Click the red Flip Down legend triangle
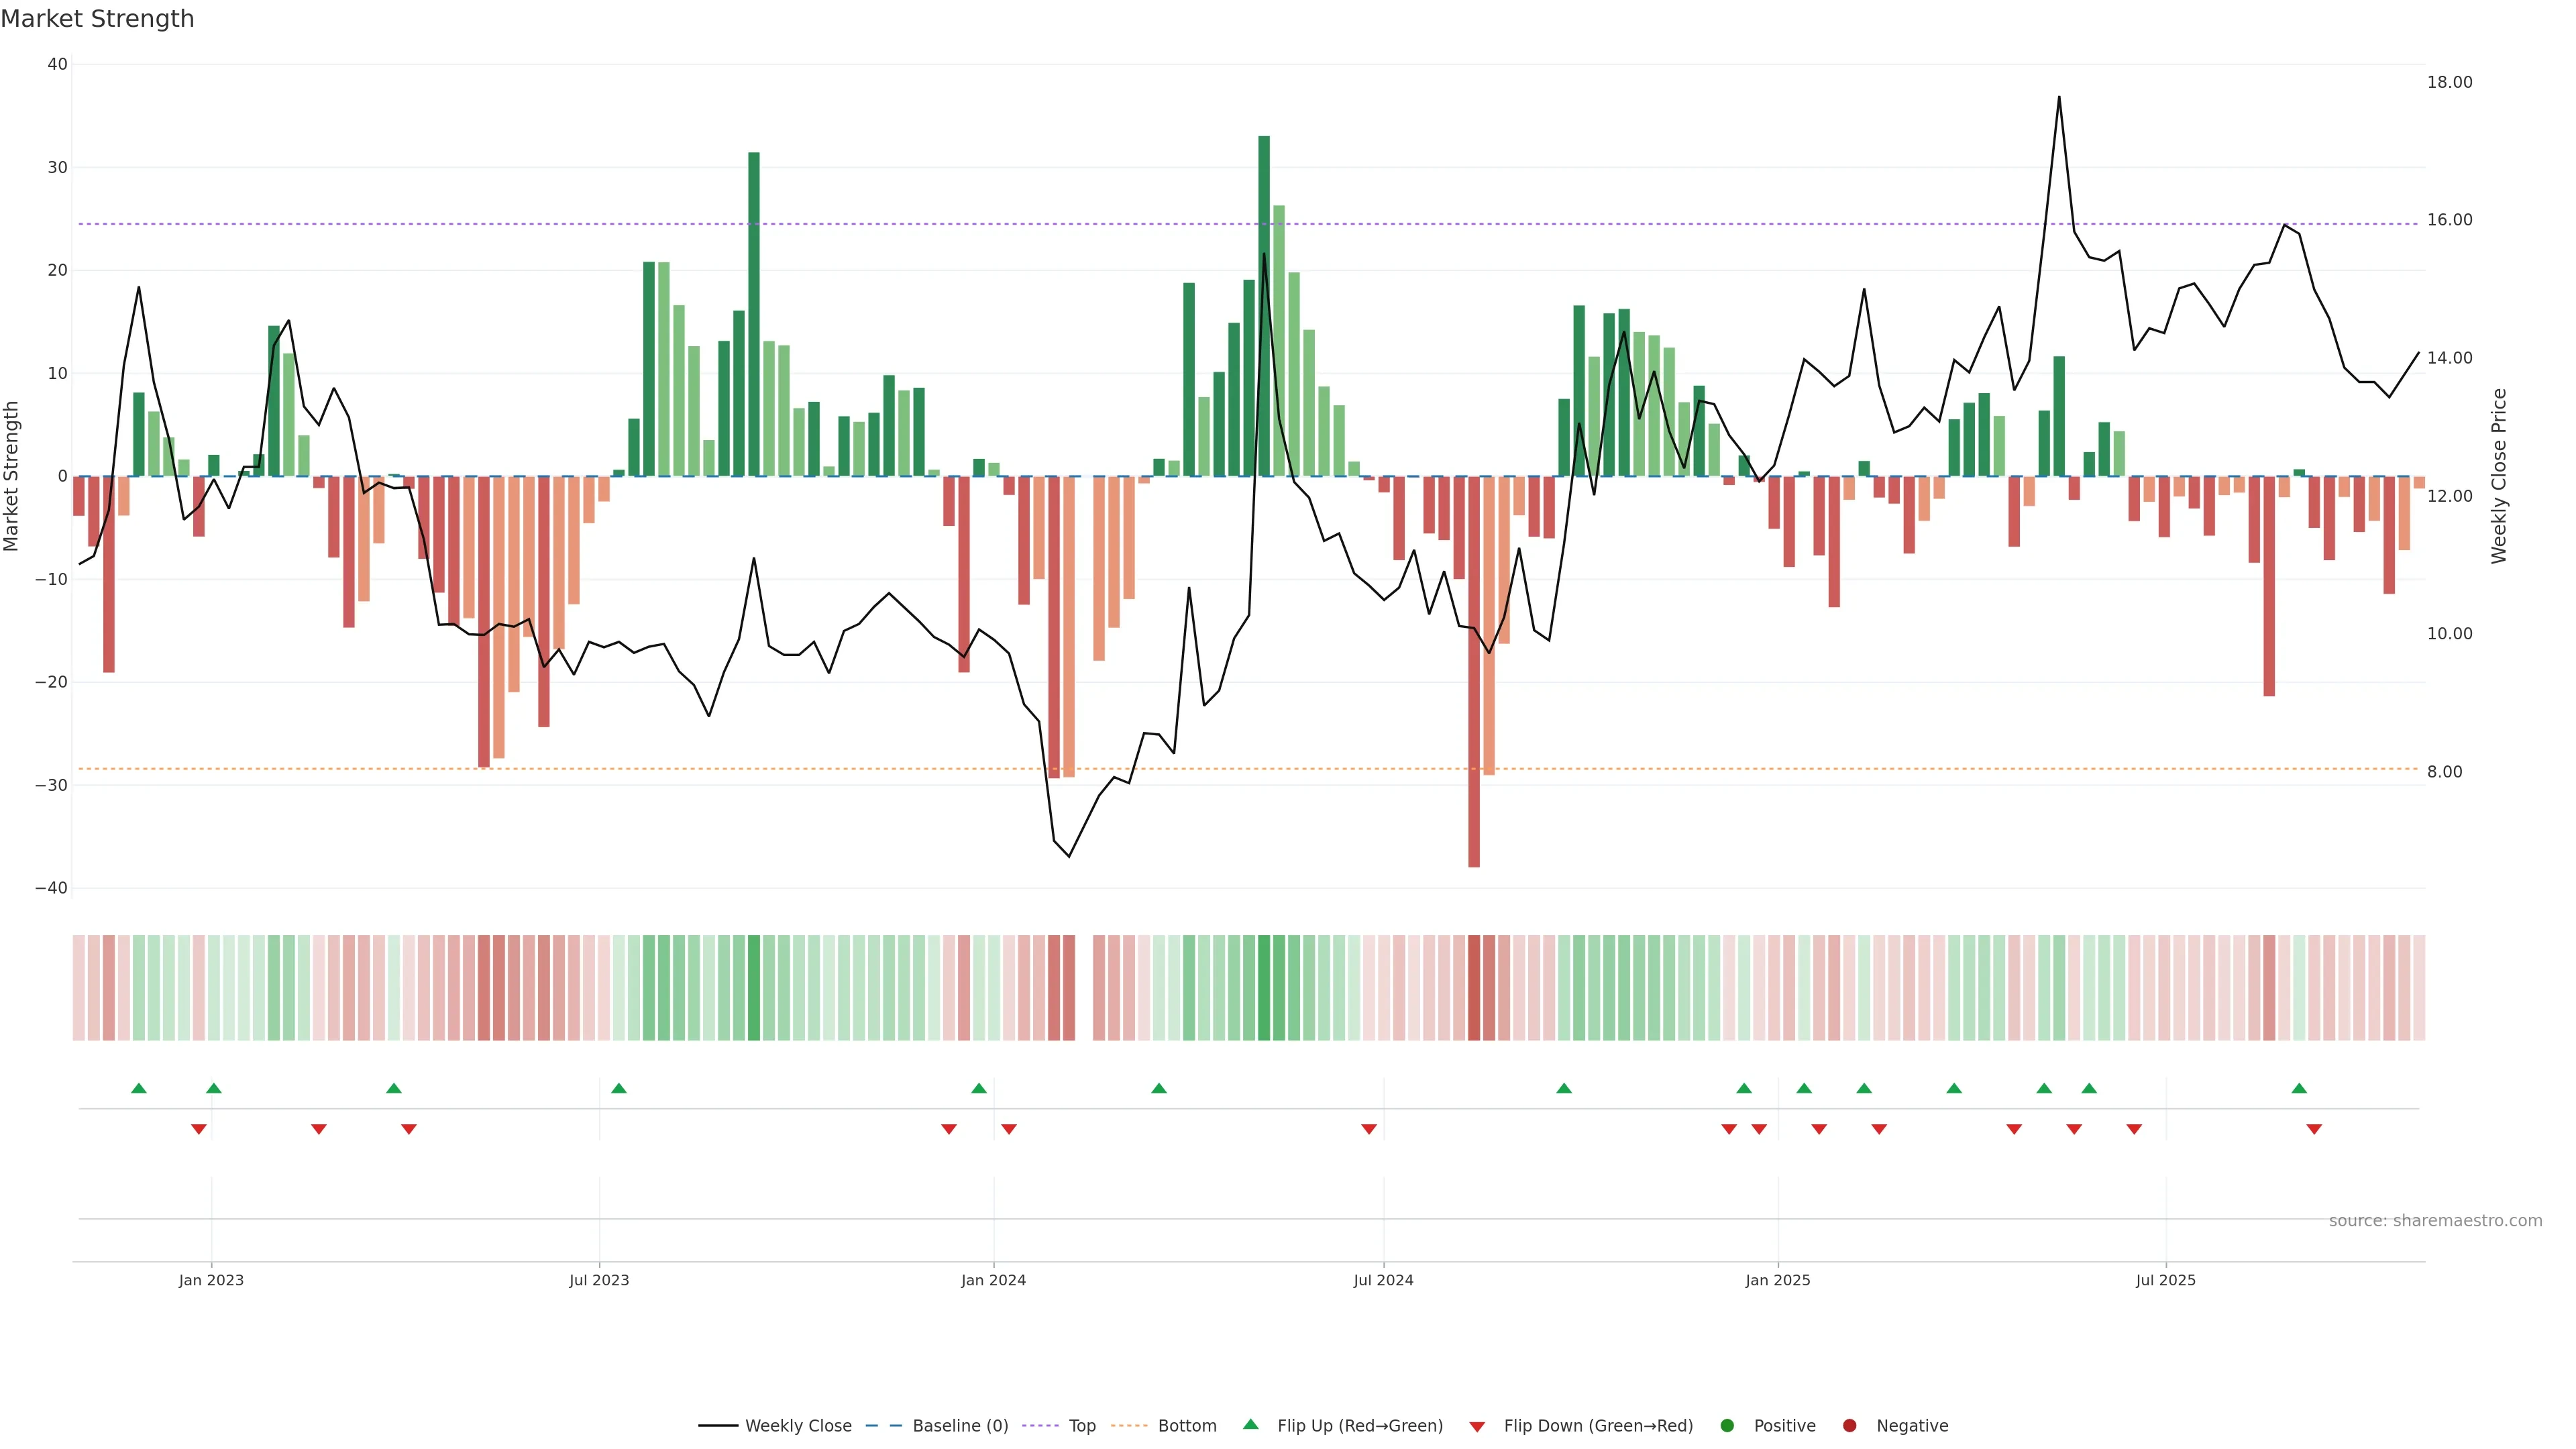This screenshot has width=2576, height=1449. (x=1477, y=1427)
